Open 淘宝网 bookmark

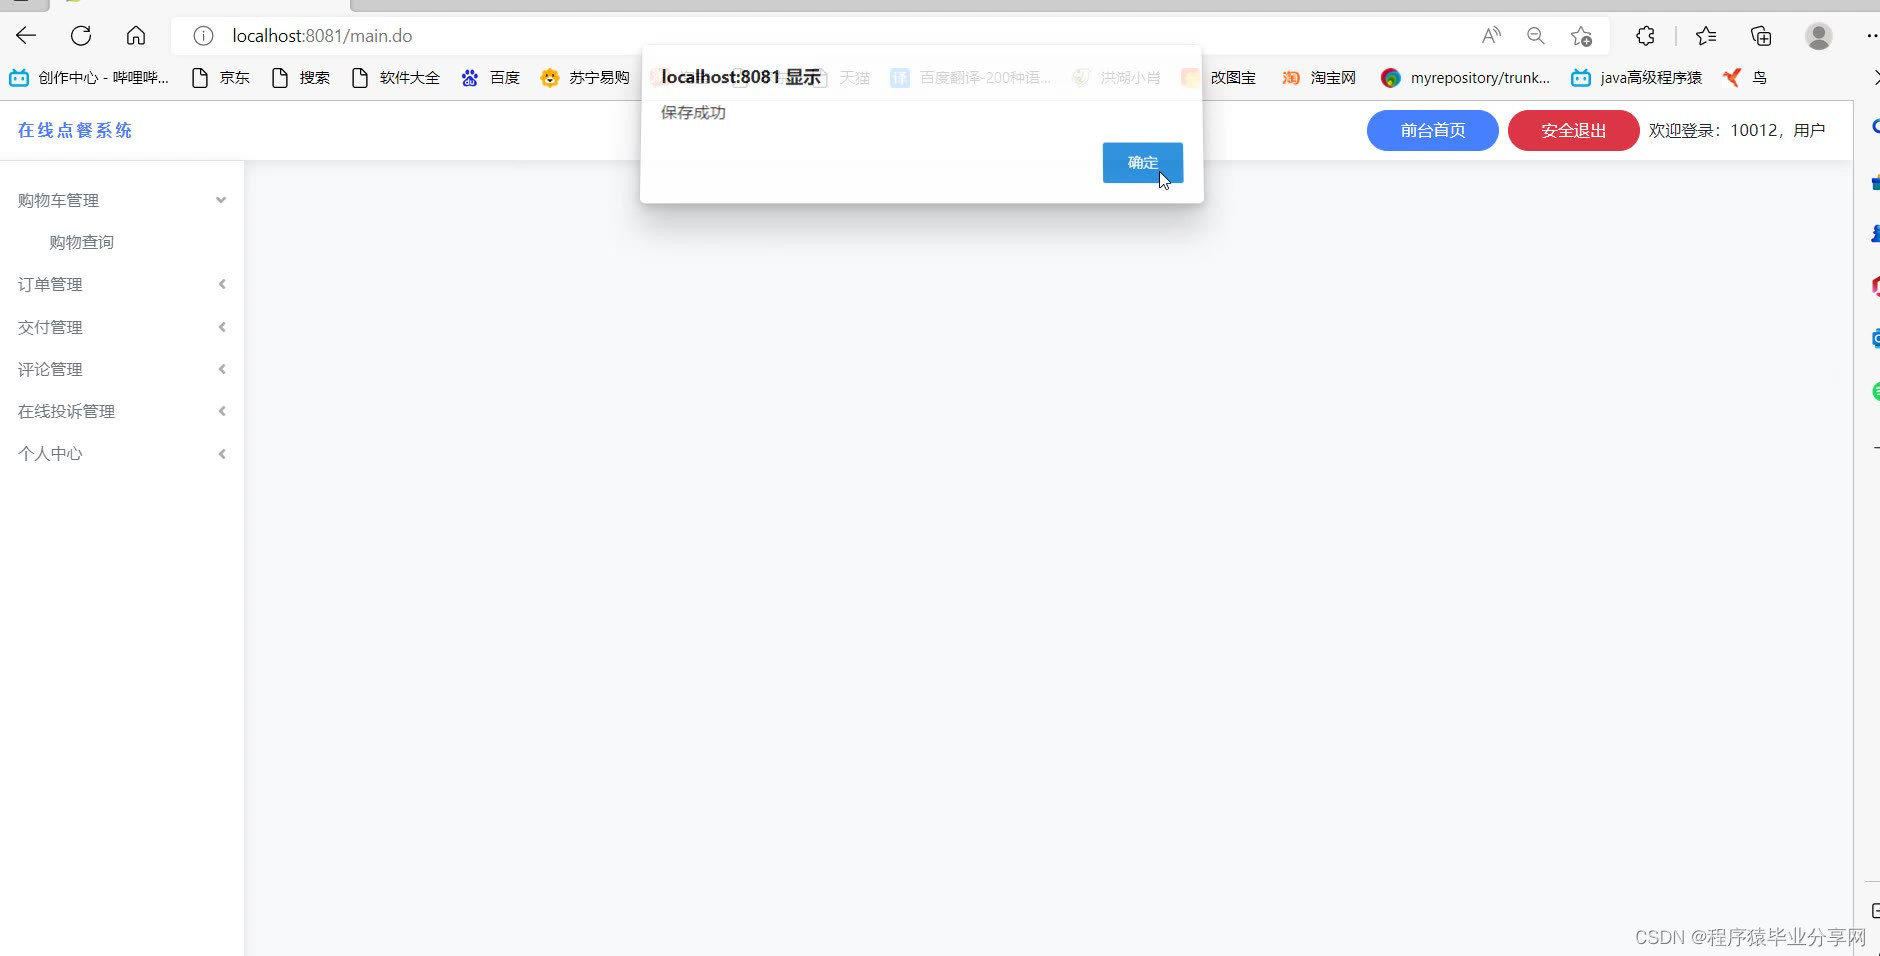coord(1319,77)
